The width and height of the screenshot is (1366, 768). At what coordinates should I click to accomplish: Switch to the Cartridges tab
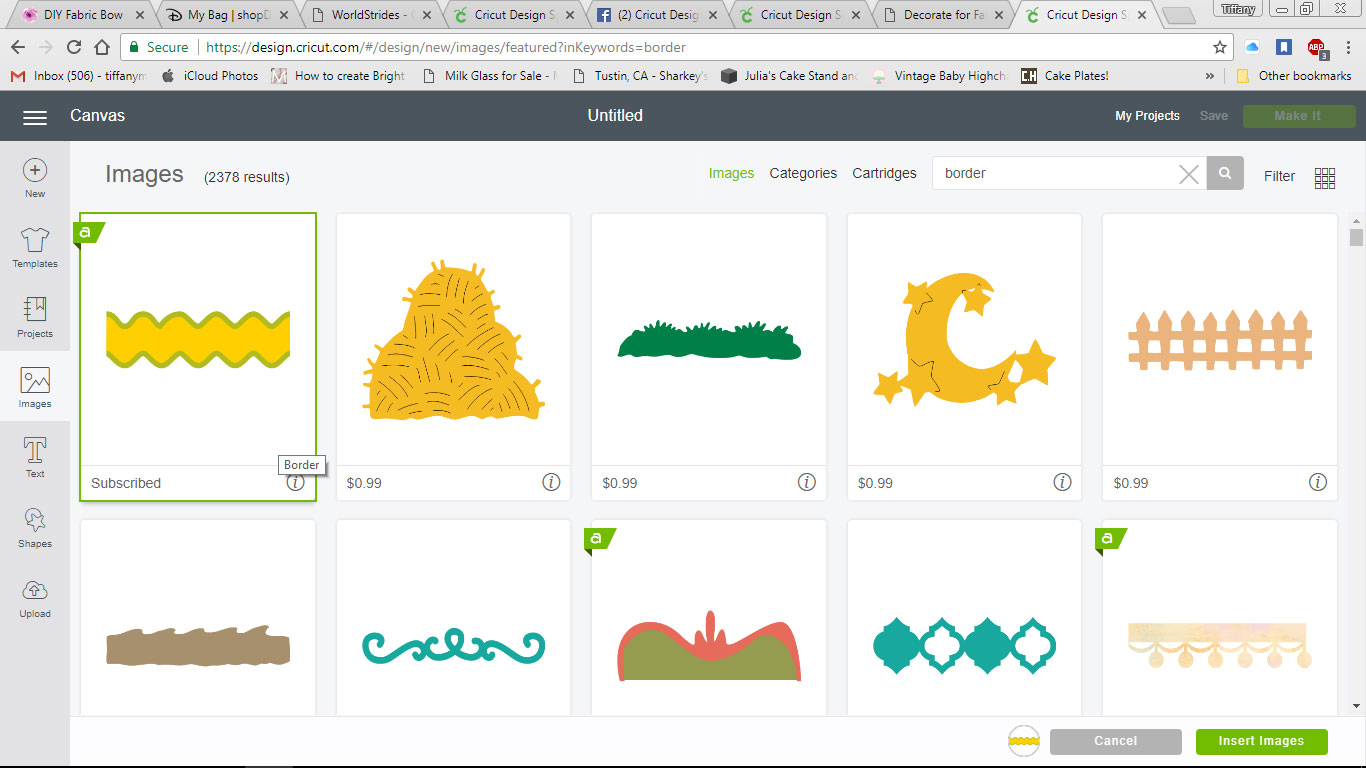coord(884,173)
